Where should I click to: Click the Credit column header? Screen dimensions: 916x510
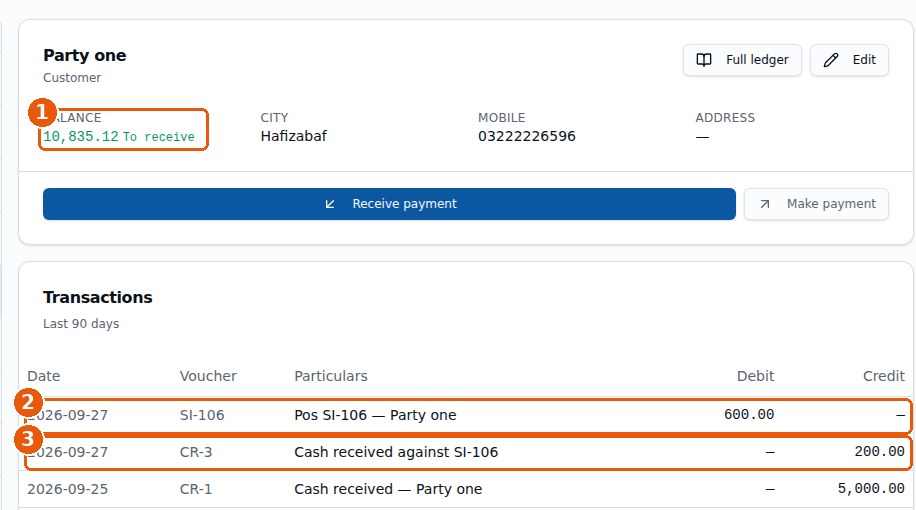[x=884, y=376]
